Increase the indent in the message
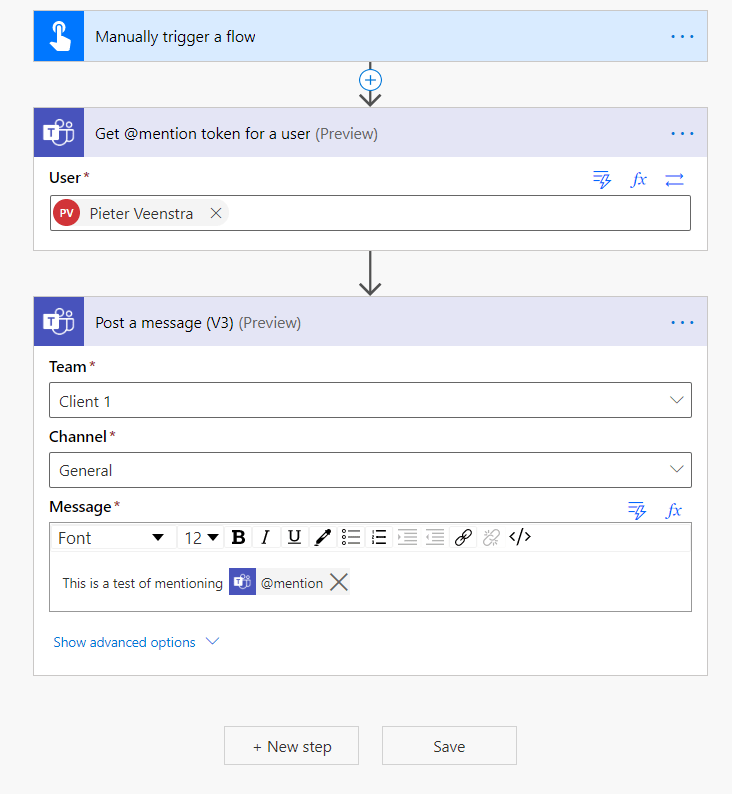The height and width of the screenshot is (794, 732). coord(407,537)
